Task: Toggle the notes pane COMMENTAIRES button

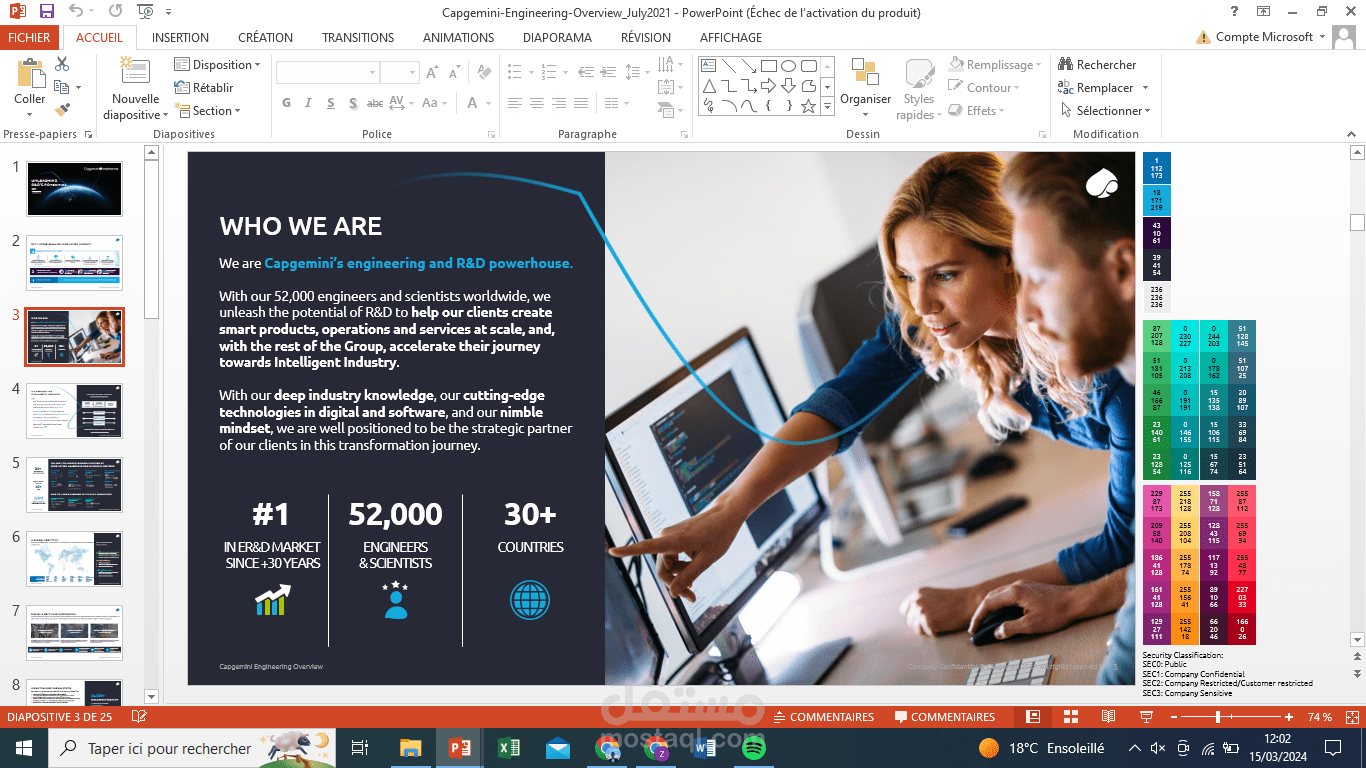Action: pyautogui.click(x=824, y=717)
